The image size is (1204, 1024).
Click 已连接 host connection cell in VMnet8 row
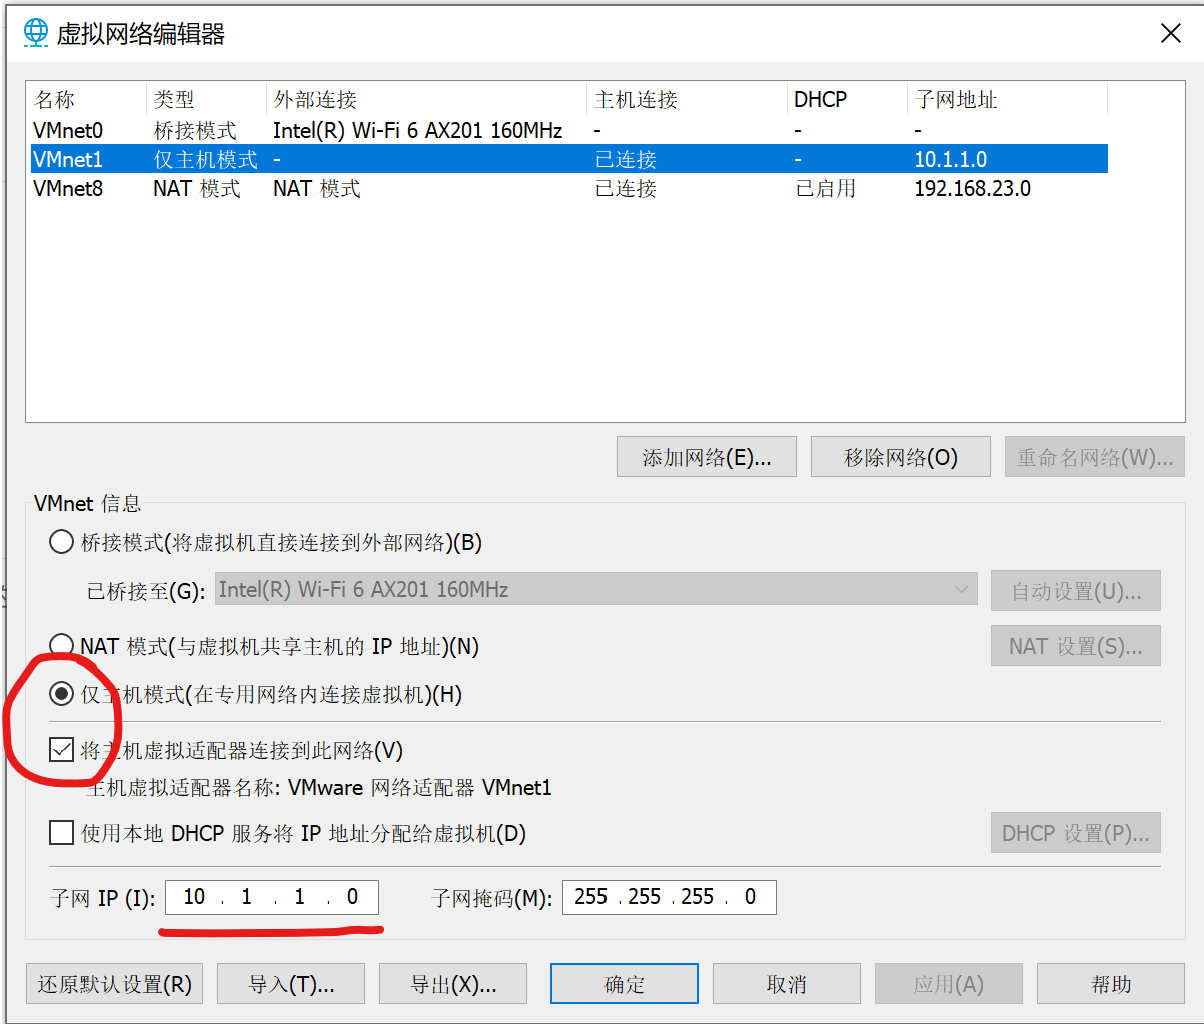click(625, 189)
